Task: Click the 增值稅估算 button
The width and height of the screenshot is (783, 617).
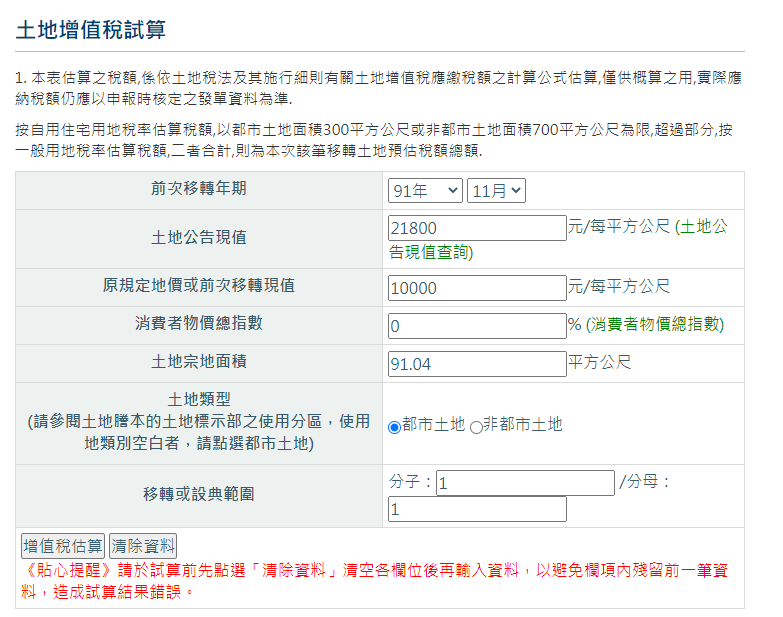Action: tap(63, 546)
